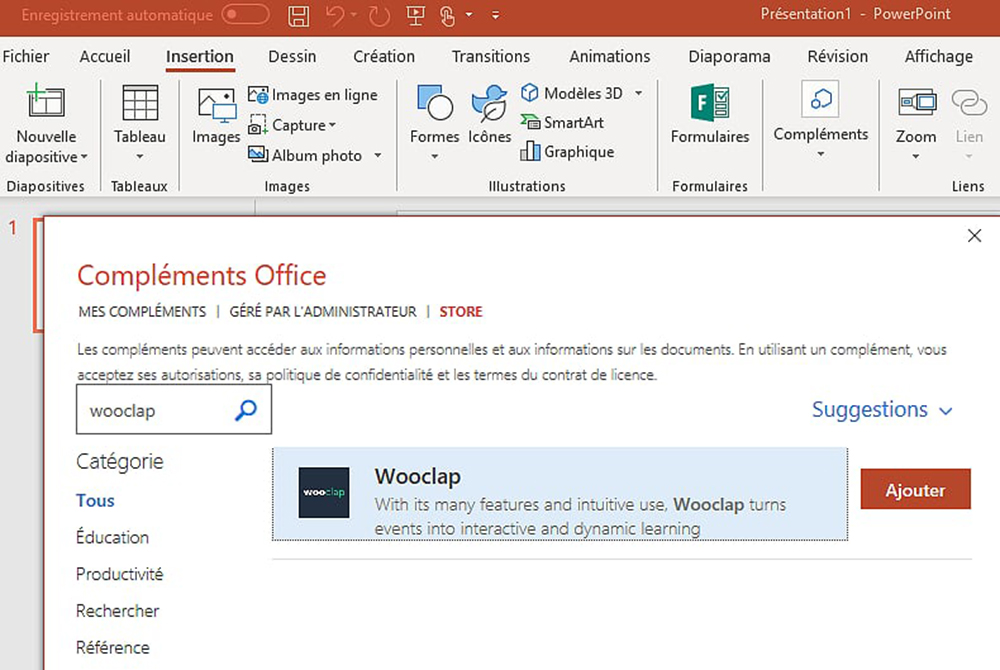Click the Compléments add-ins icon
Screen dimensions: 1000x670
tap(820, 99)
